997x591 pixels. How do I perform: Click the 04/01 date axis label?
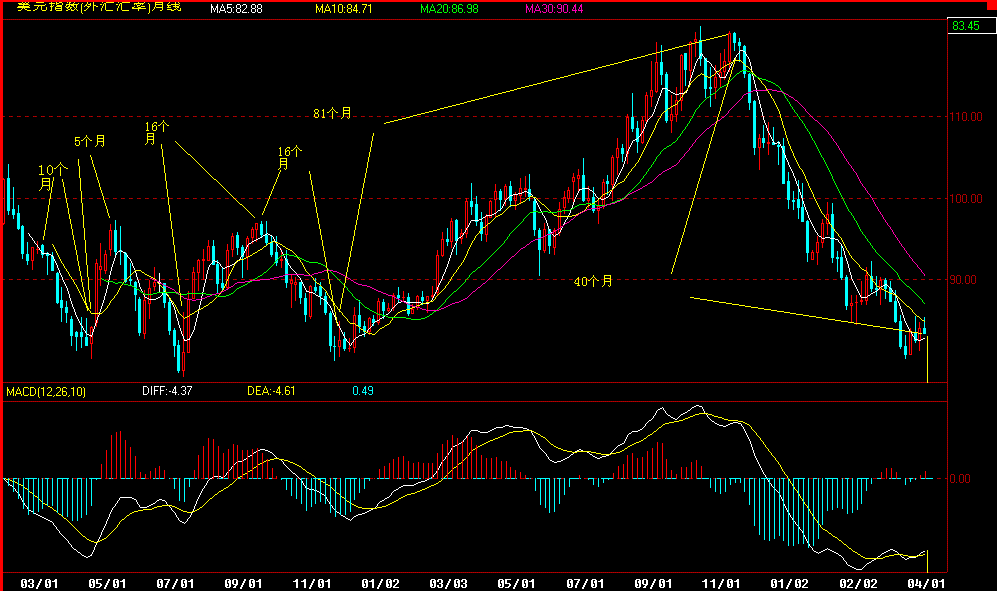click(x=926, y=583)
